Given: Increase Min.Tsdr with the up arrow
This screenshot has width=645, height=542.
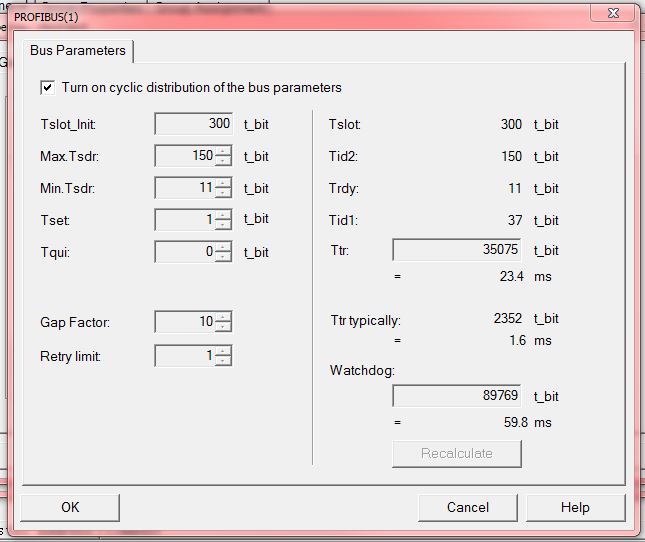Looking at the screenshot, I should (x=223, y=183).
